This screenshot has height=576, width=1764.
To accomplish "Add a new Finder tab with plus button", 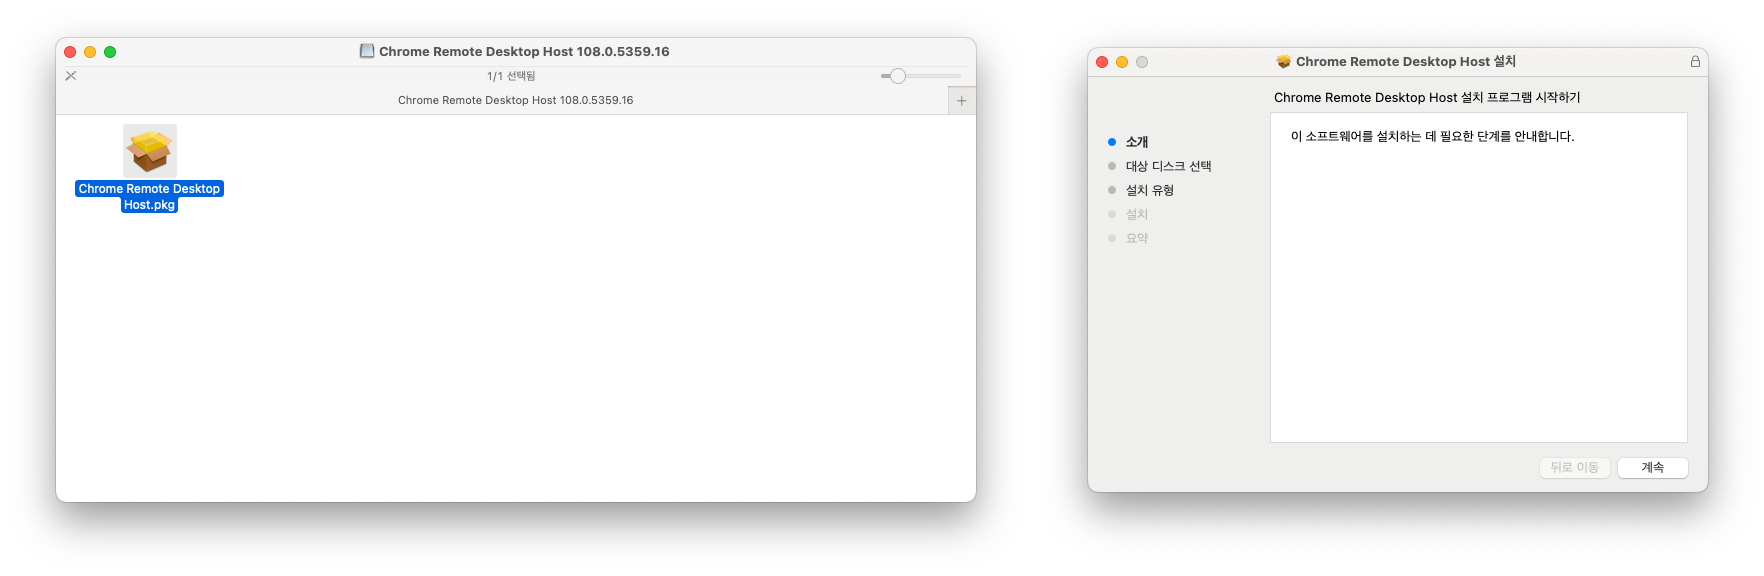I will coord(962,100).
